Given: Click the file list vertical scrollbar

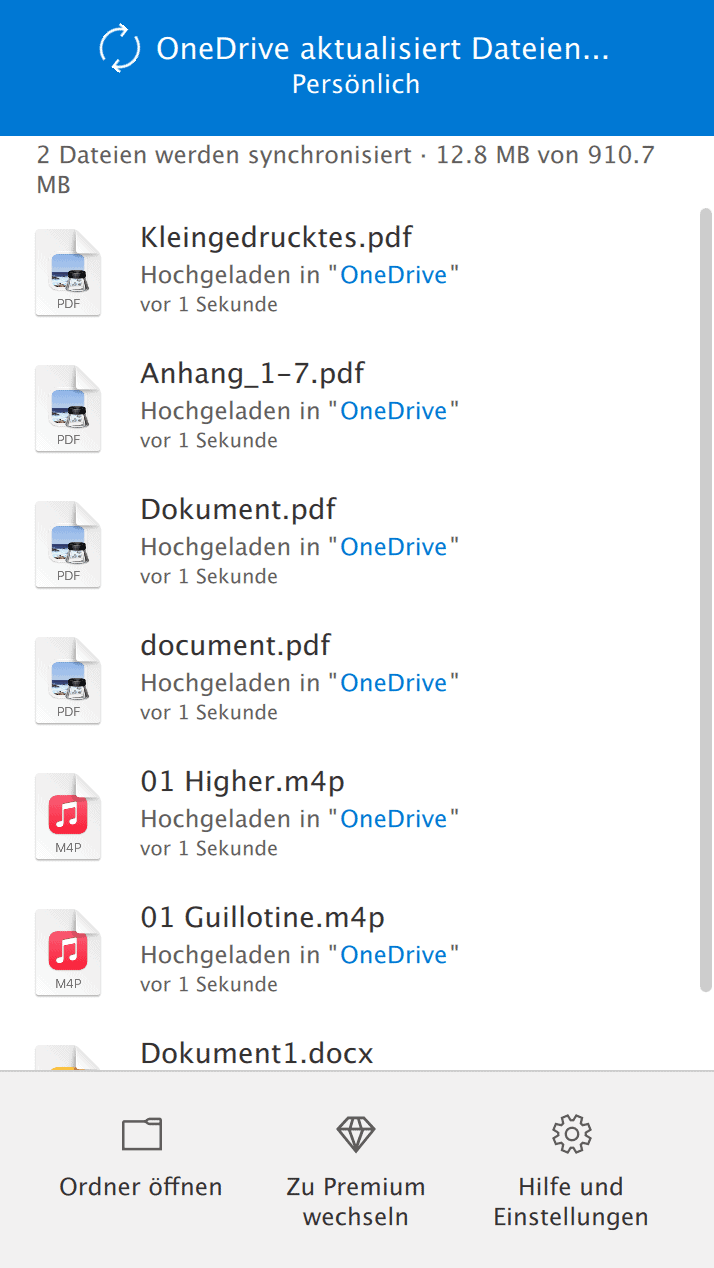Looking at the screenshot, I should (706, 600).
